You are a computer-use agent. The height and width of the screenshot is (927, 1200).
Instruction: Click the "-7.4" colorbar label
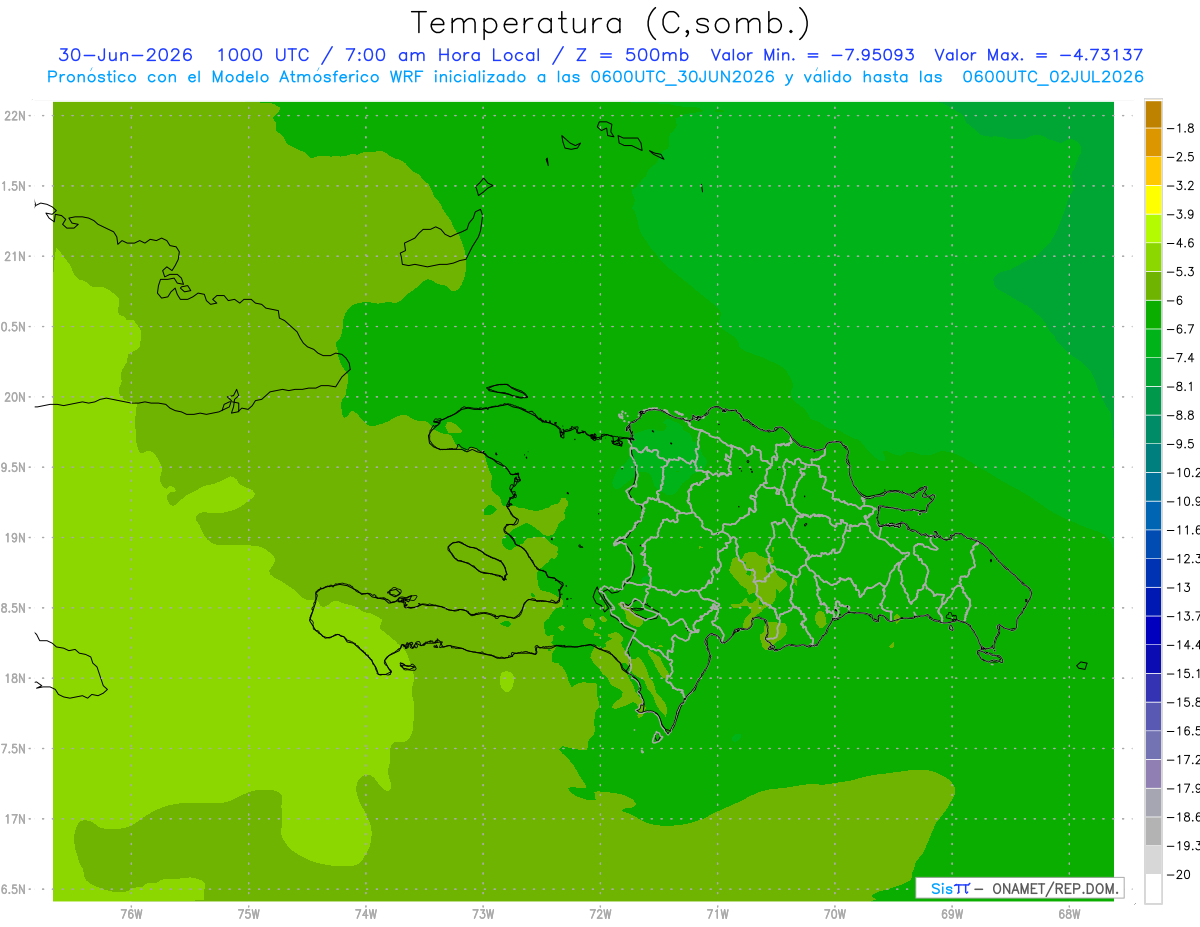coord(1181,357)
